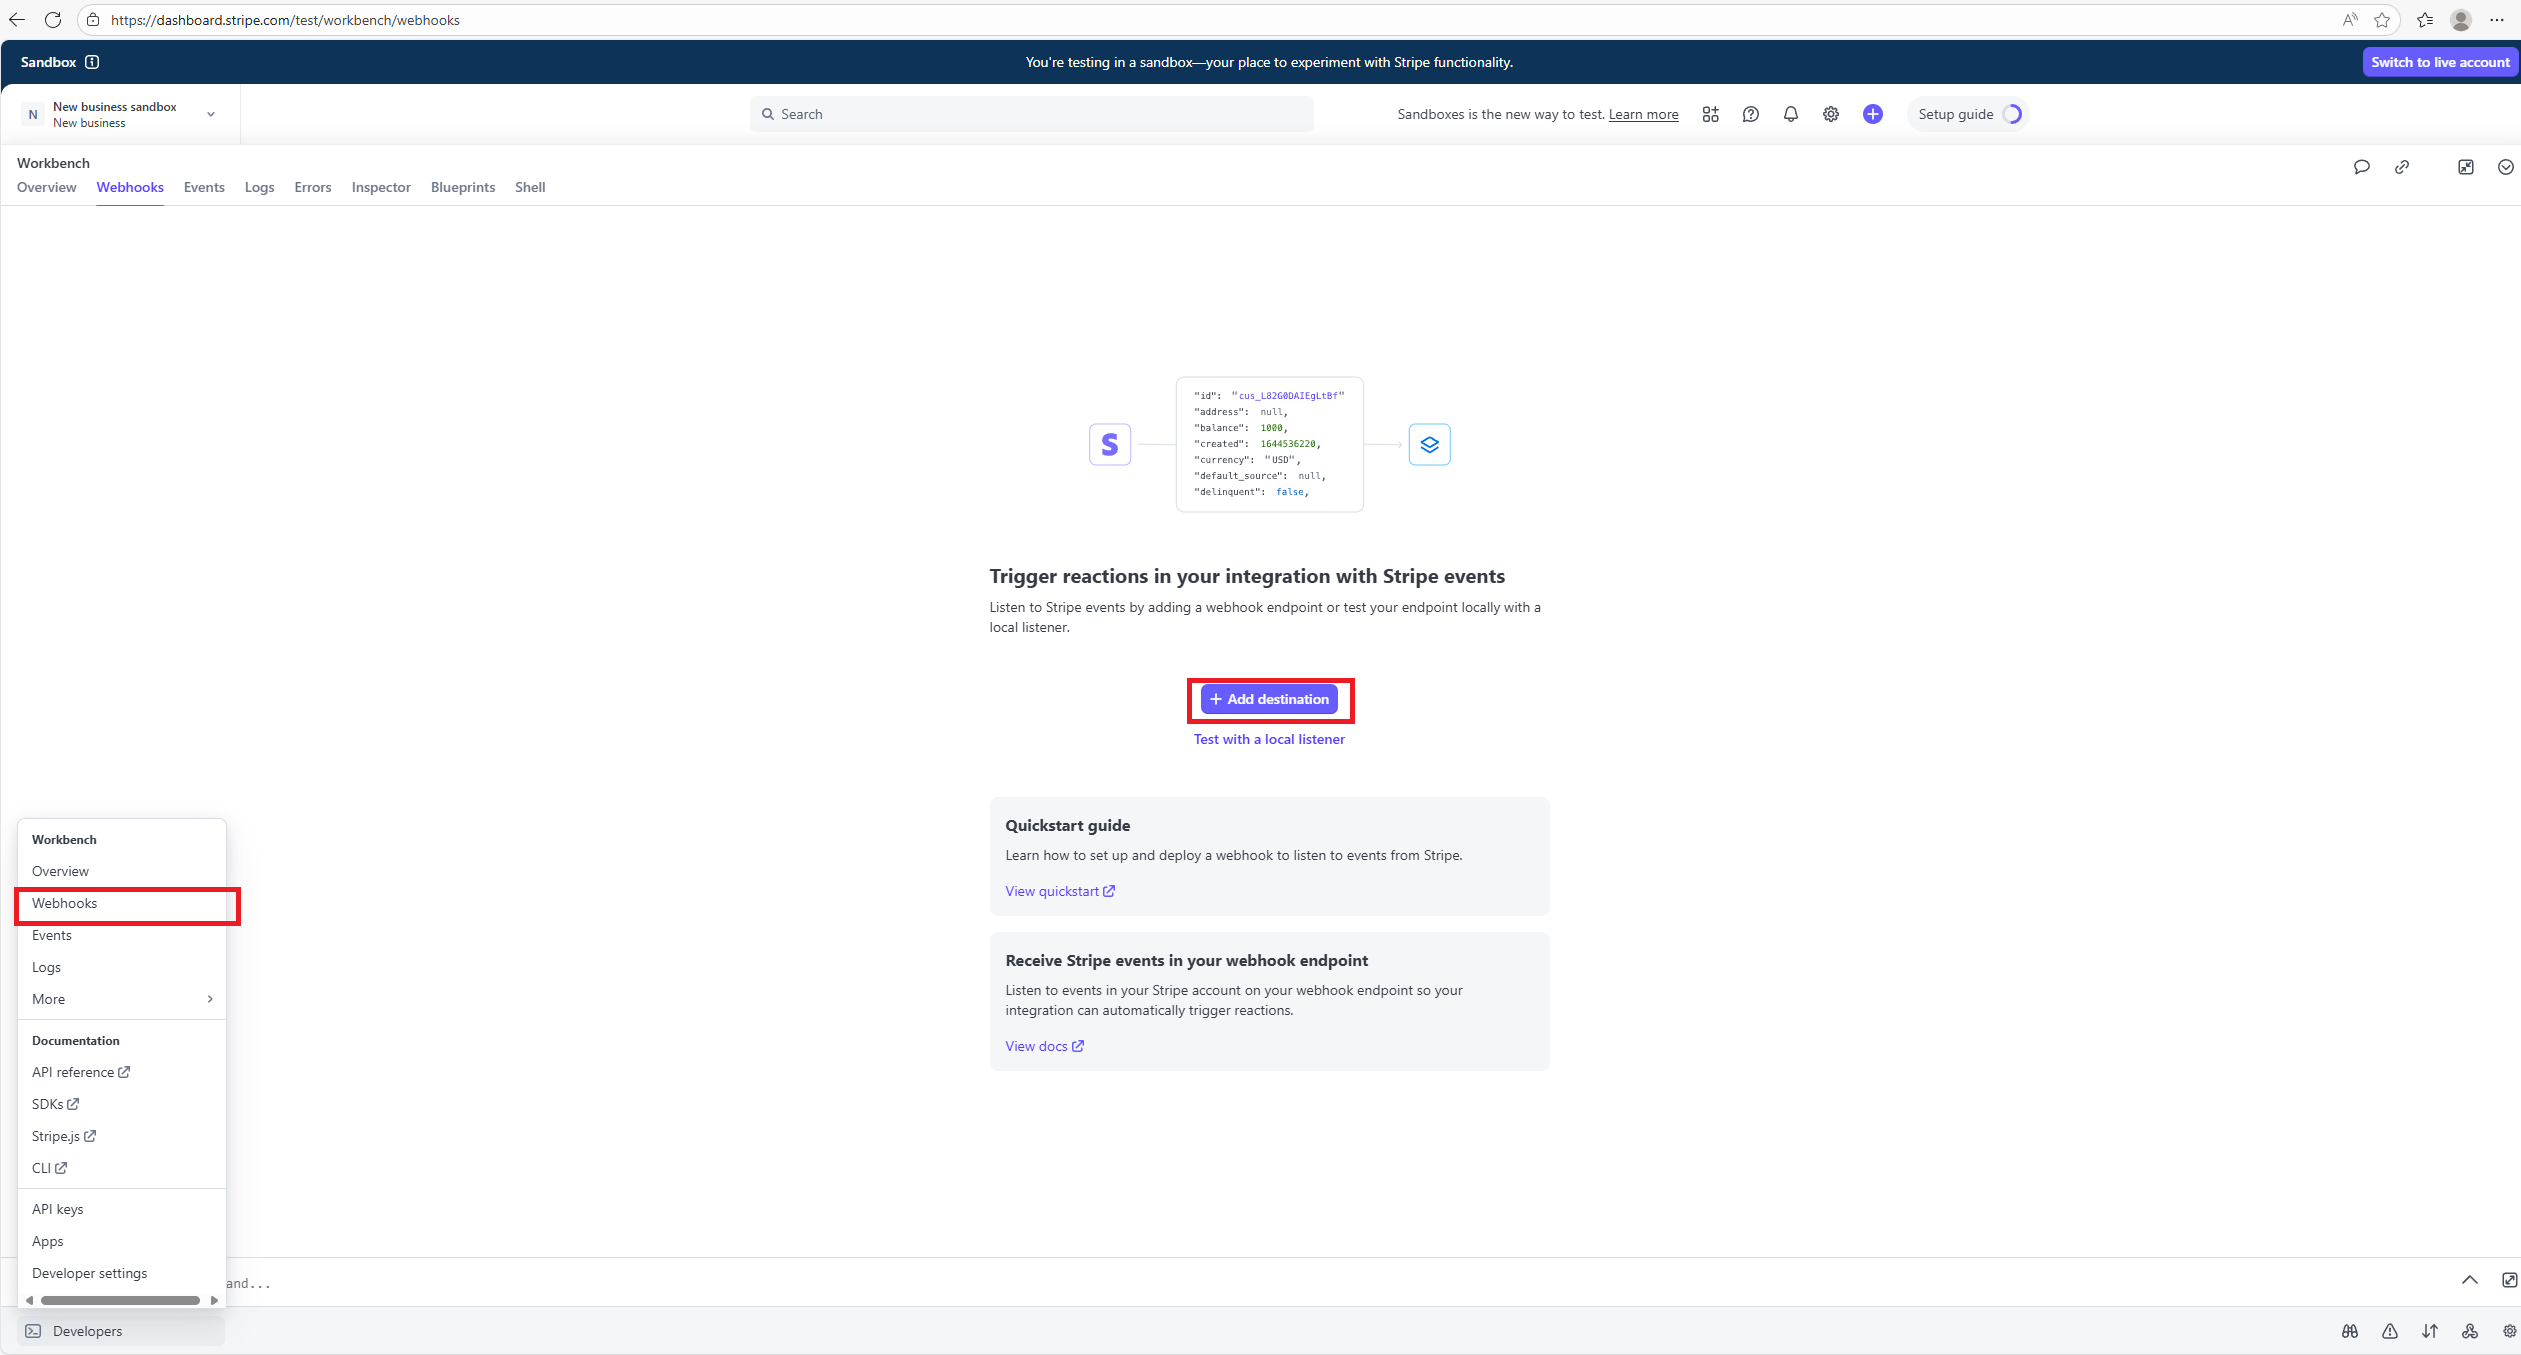Click the browser back arrow
2521x1355 pixels.
17,20
